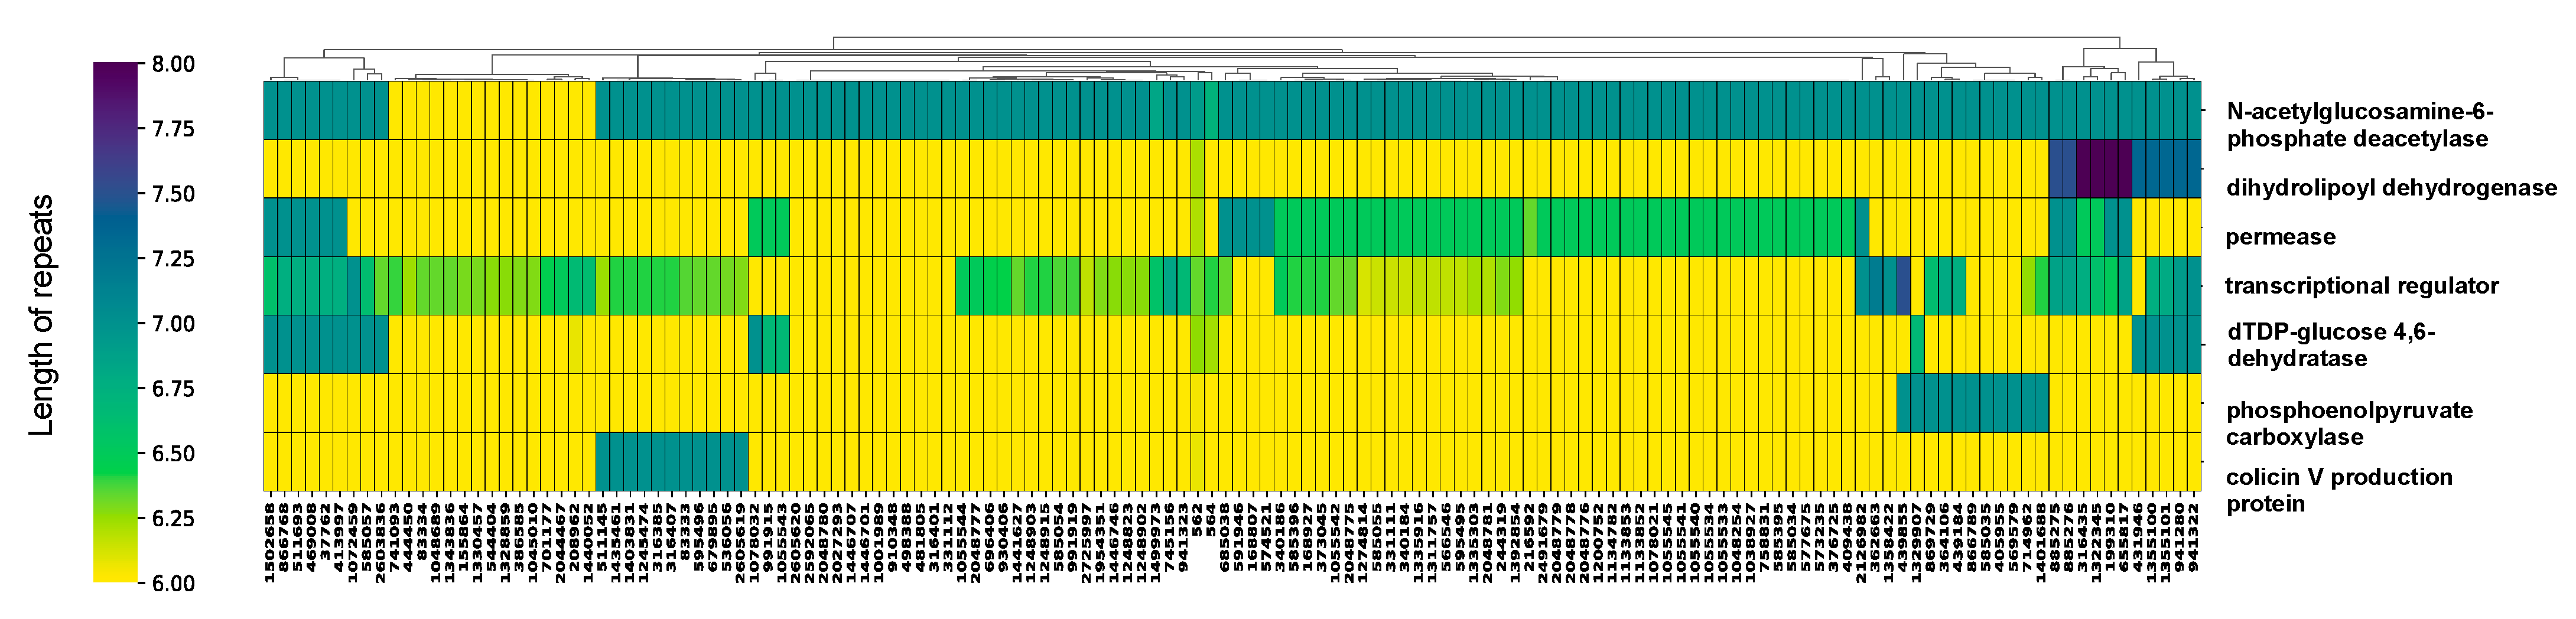
Task: Select the phosphoenolpyruvate carboxylase row label
Action: pos(2348,423)
